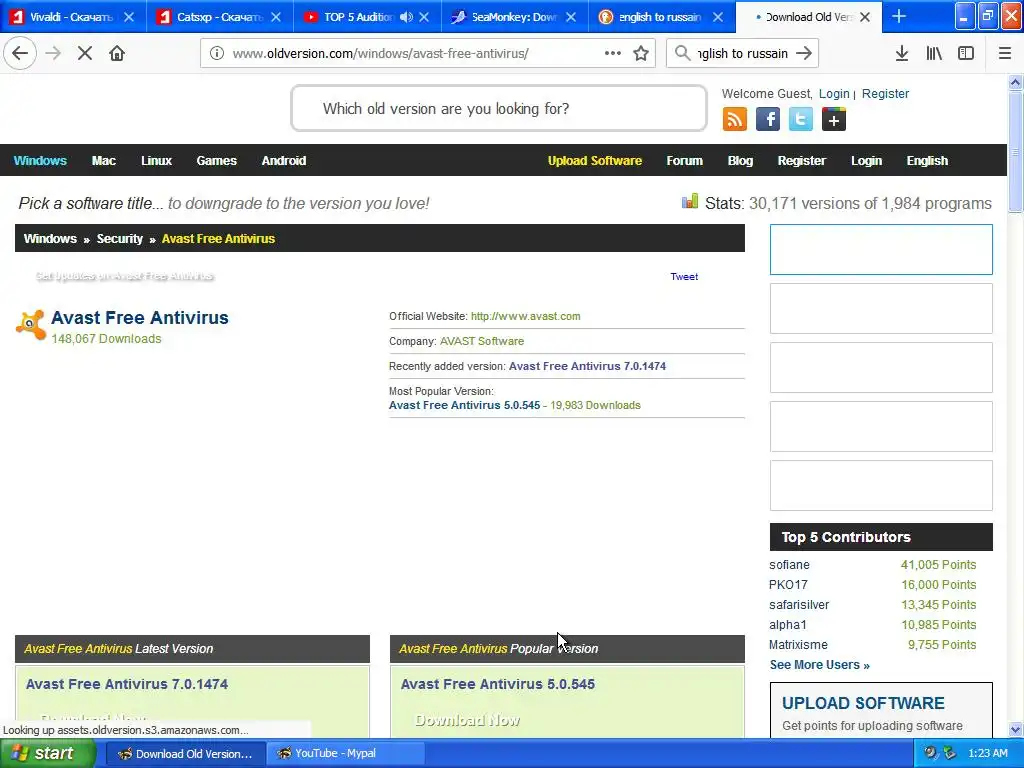This screenshot has height=768, width=1024.
Task: Click See More Users link
Action: point(820,665)
